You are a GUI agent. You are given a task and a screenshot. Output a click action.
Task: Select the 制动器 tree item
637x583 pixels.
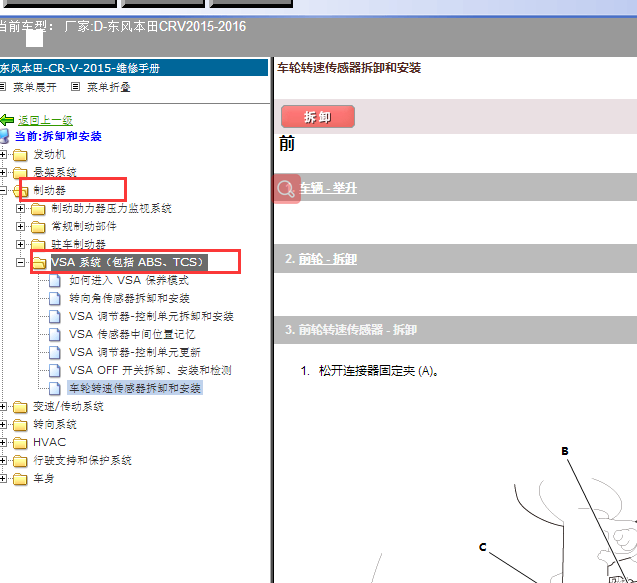(49, 190)
